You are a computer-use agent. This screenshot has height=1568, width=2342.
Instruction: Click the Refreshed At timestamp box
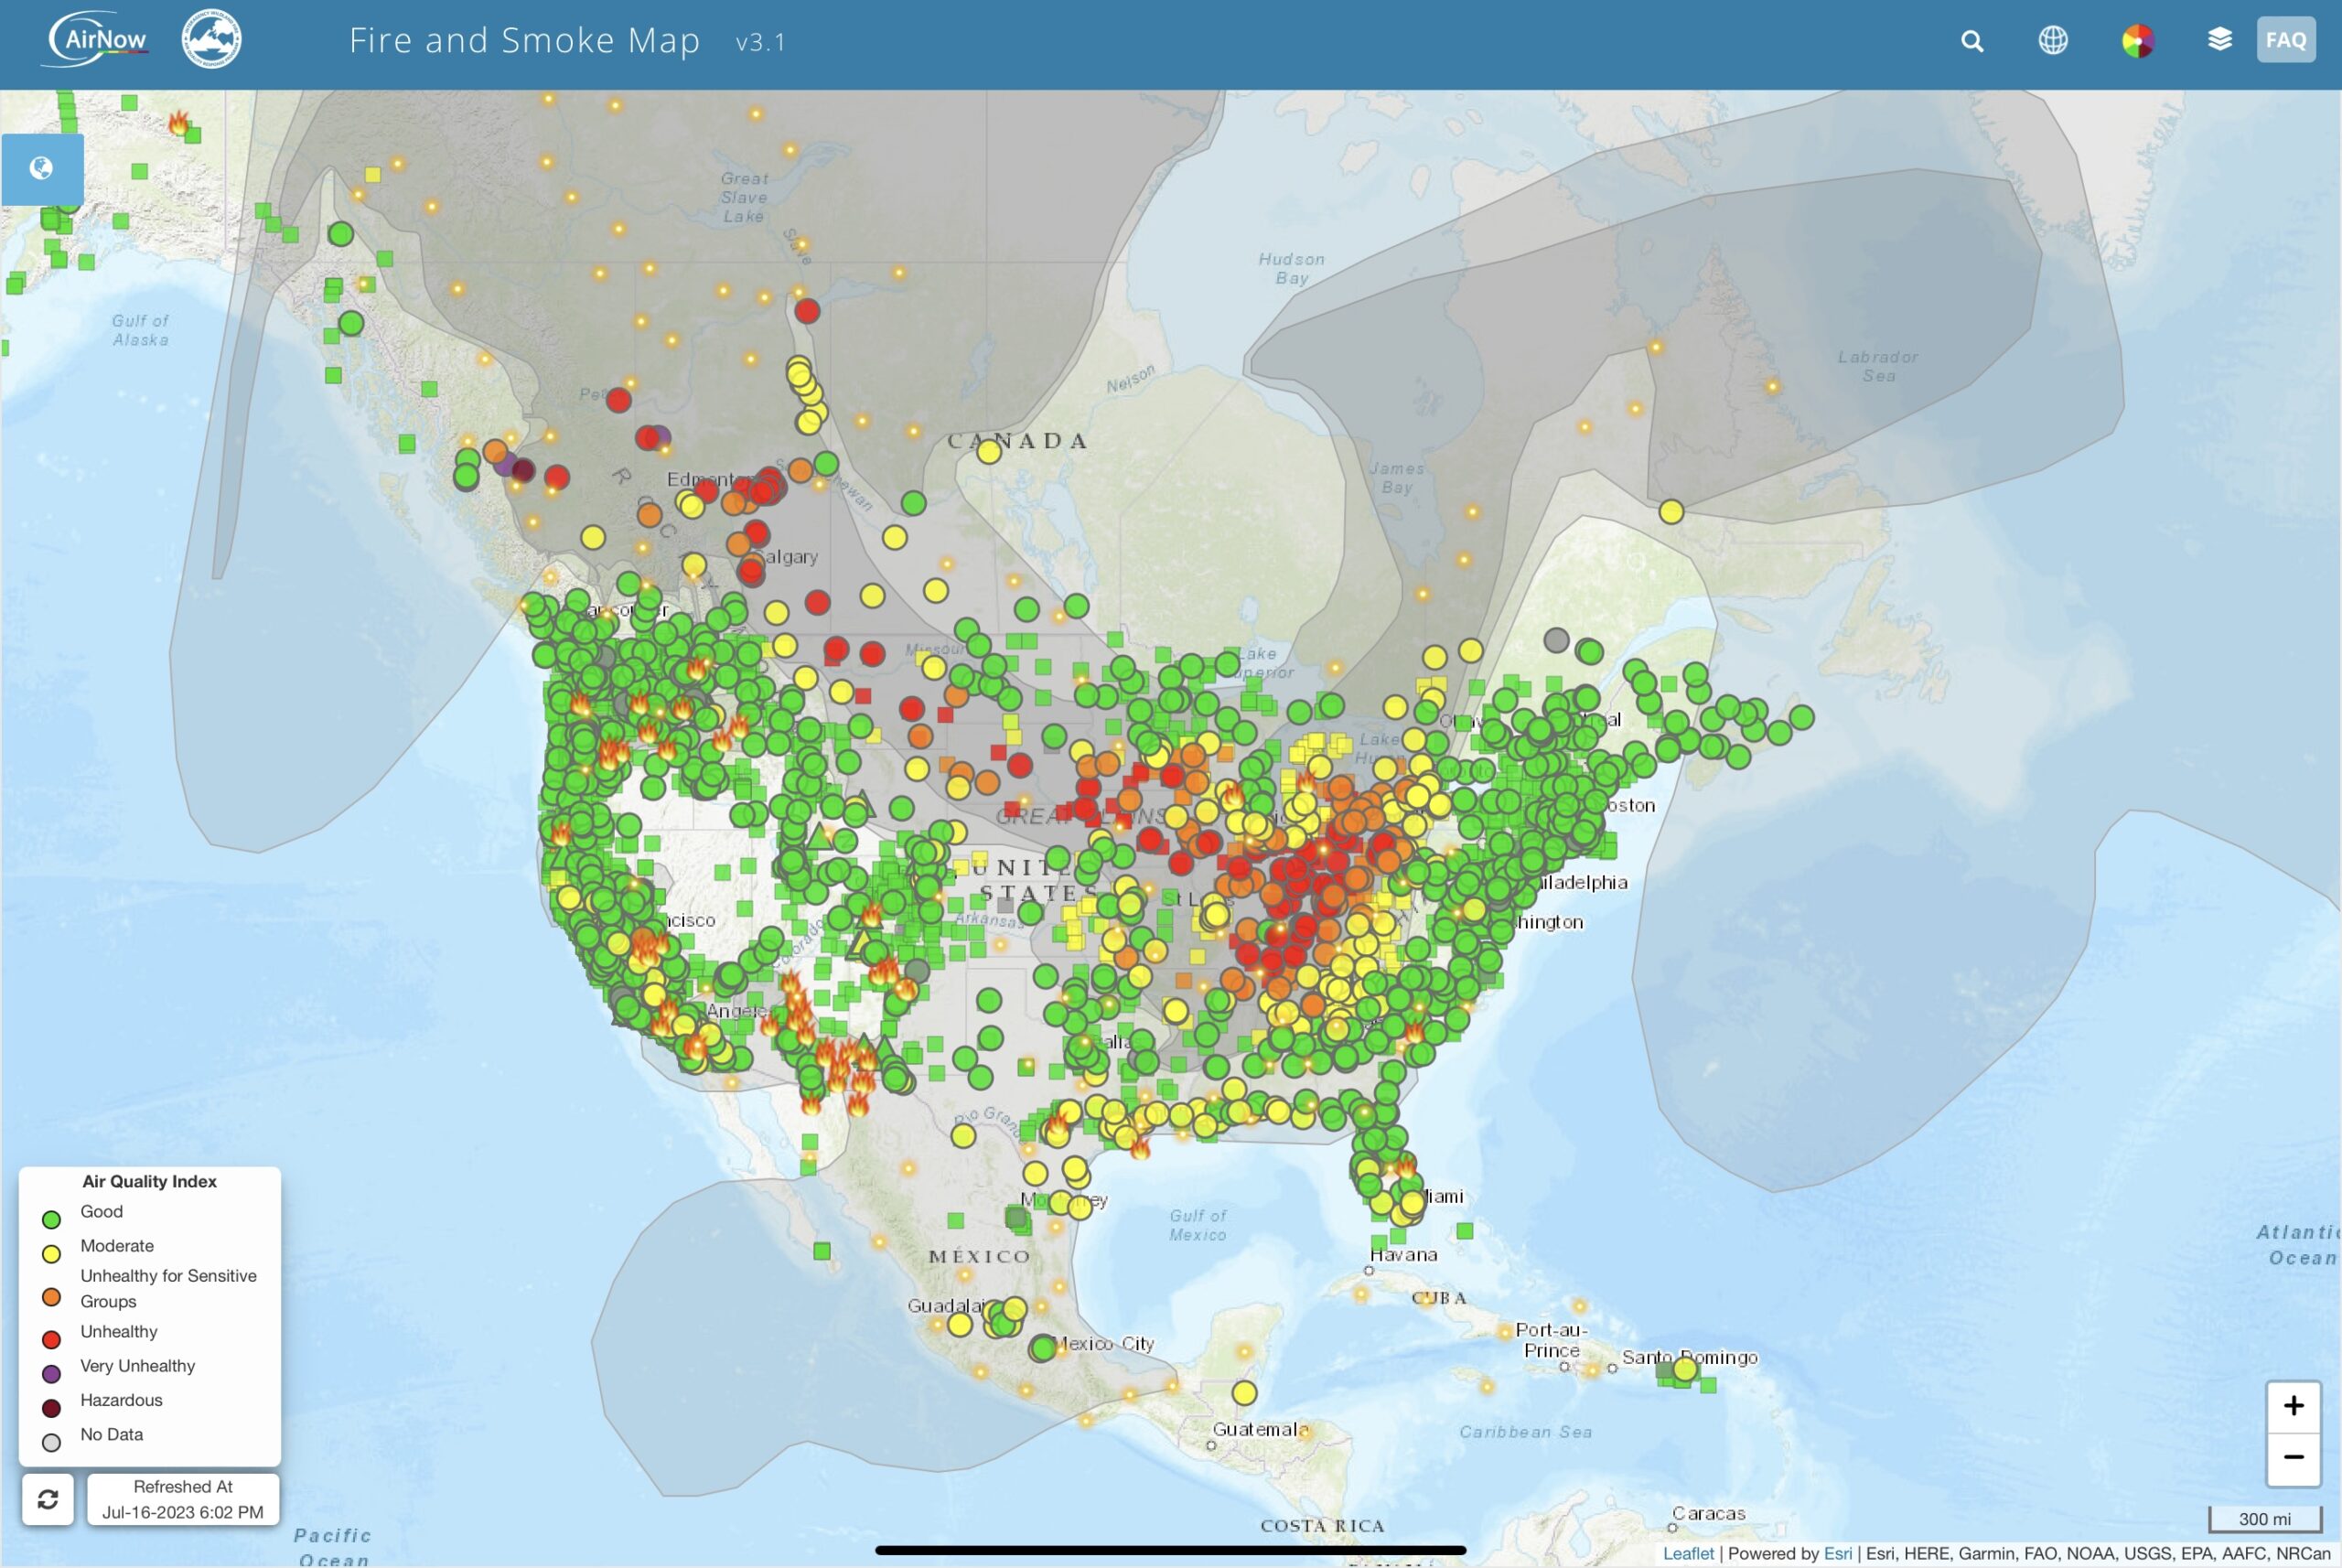click(x=182, y=1498)
